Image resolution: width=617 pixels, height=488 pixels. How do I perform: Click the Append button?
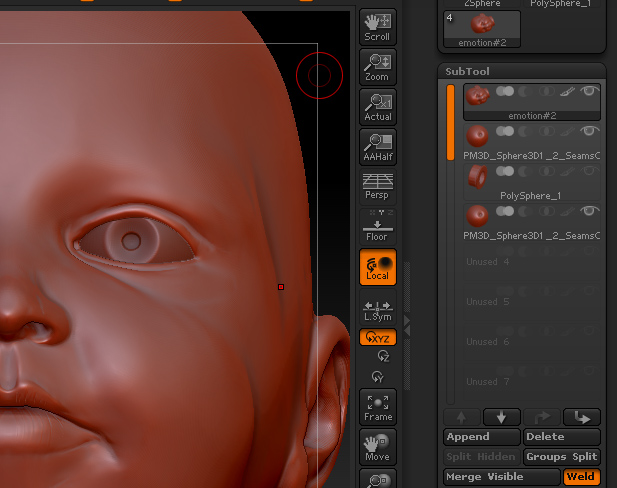tap(481, 437)
